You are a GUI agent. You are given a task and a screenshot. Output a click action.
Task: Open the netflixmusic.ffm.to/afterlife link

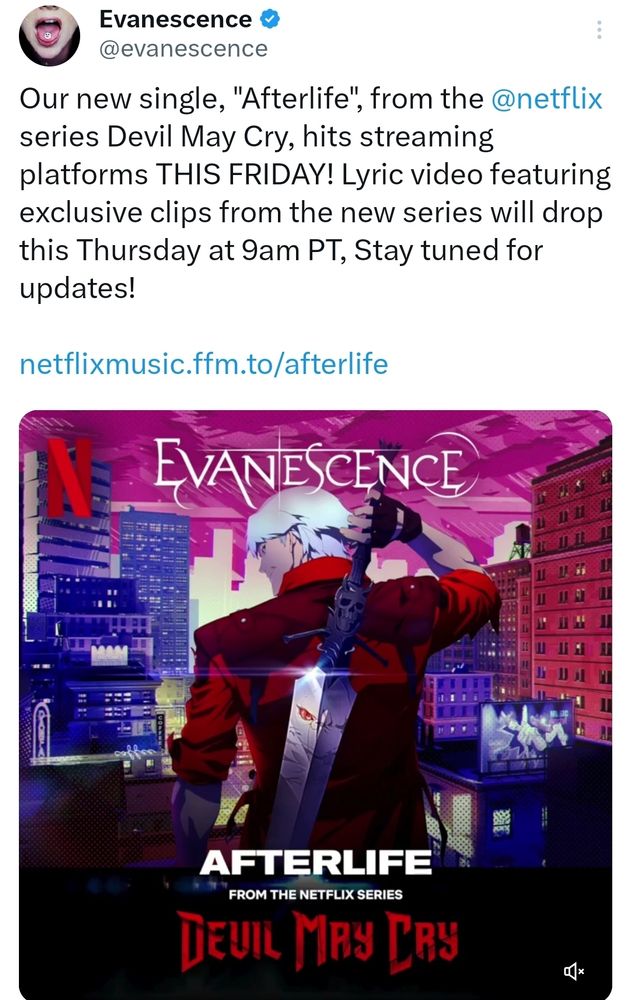(x=203, y=364)
